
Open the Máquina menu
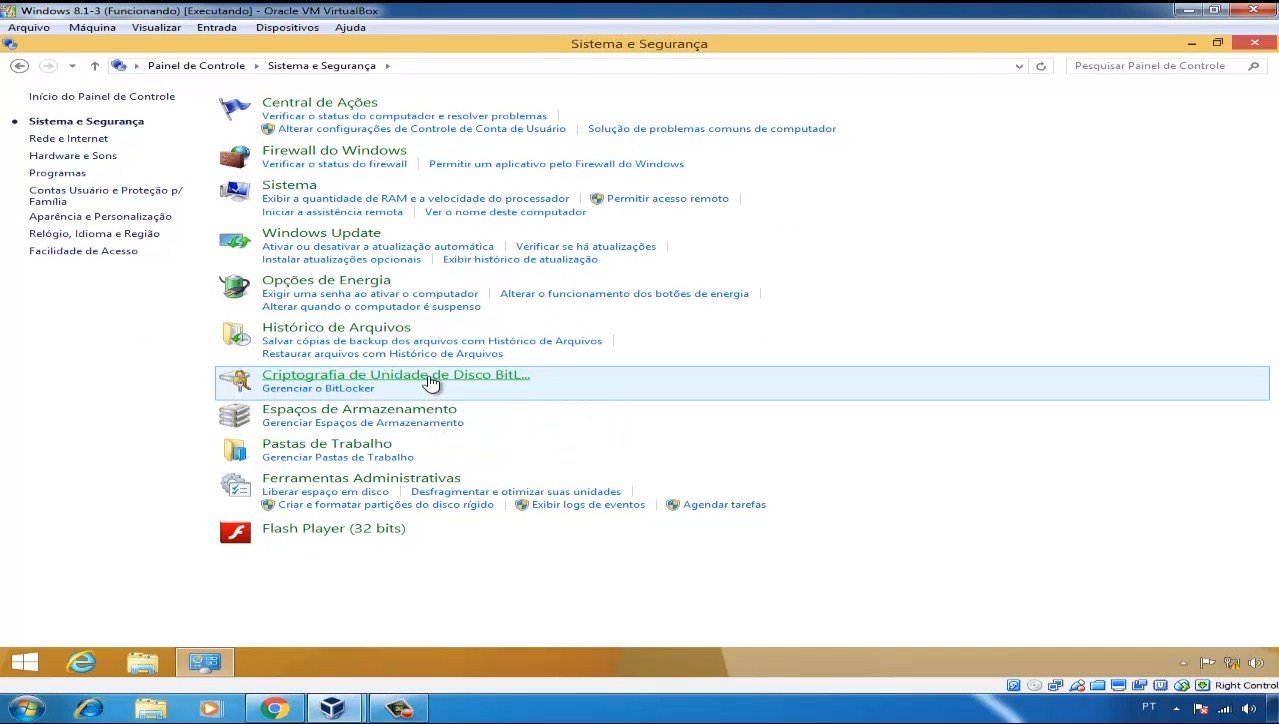[x=92, y=27]
